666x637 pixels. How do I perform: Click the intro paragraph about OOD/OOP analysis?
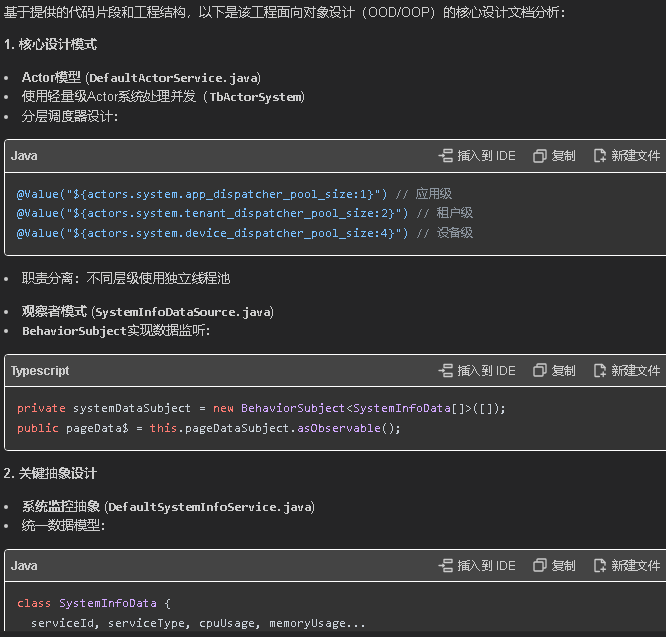pyautogui.click(x=285, y=12)
